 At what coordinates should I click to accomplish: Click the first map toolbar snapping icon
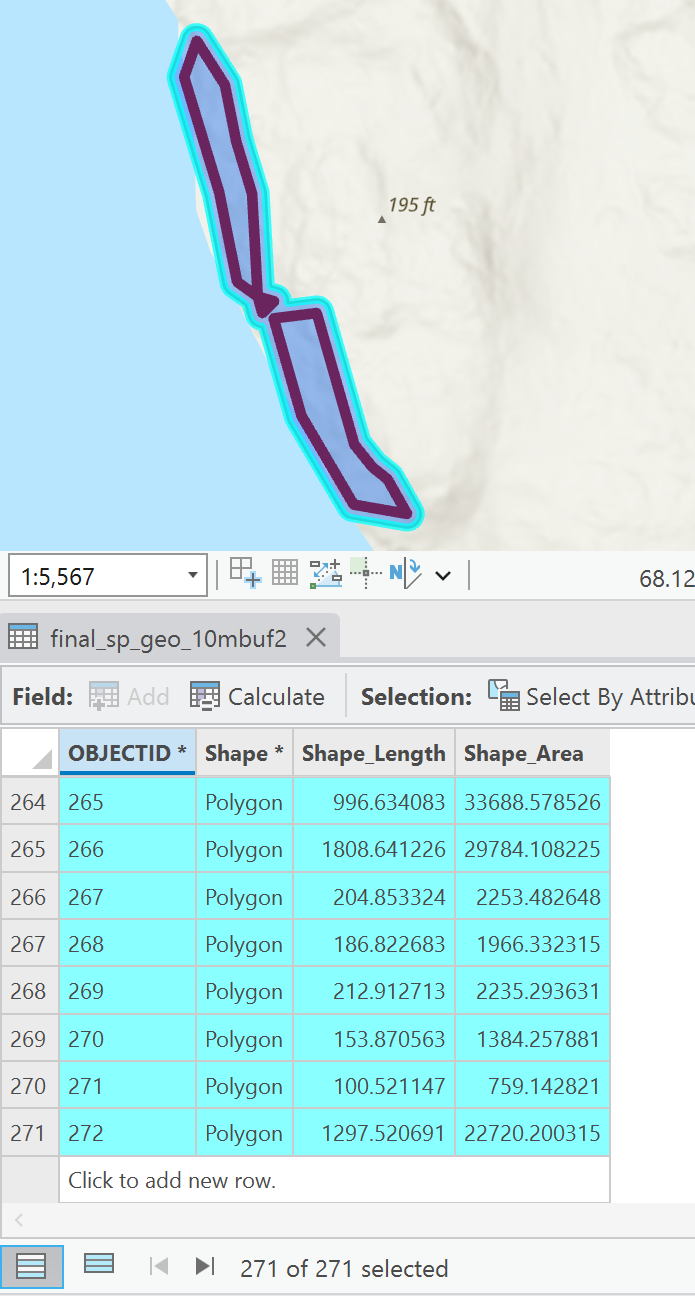(245, 573)
